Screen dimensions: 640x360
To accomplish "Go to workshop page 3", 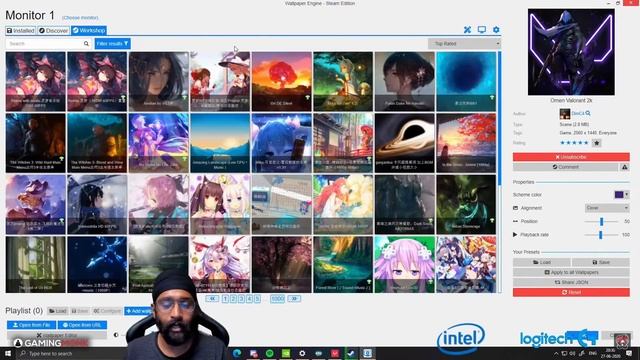I will 241,299.
